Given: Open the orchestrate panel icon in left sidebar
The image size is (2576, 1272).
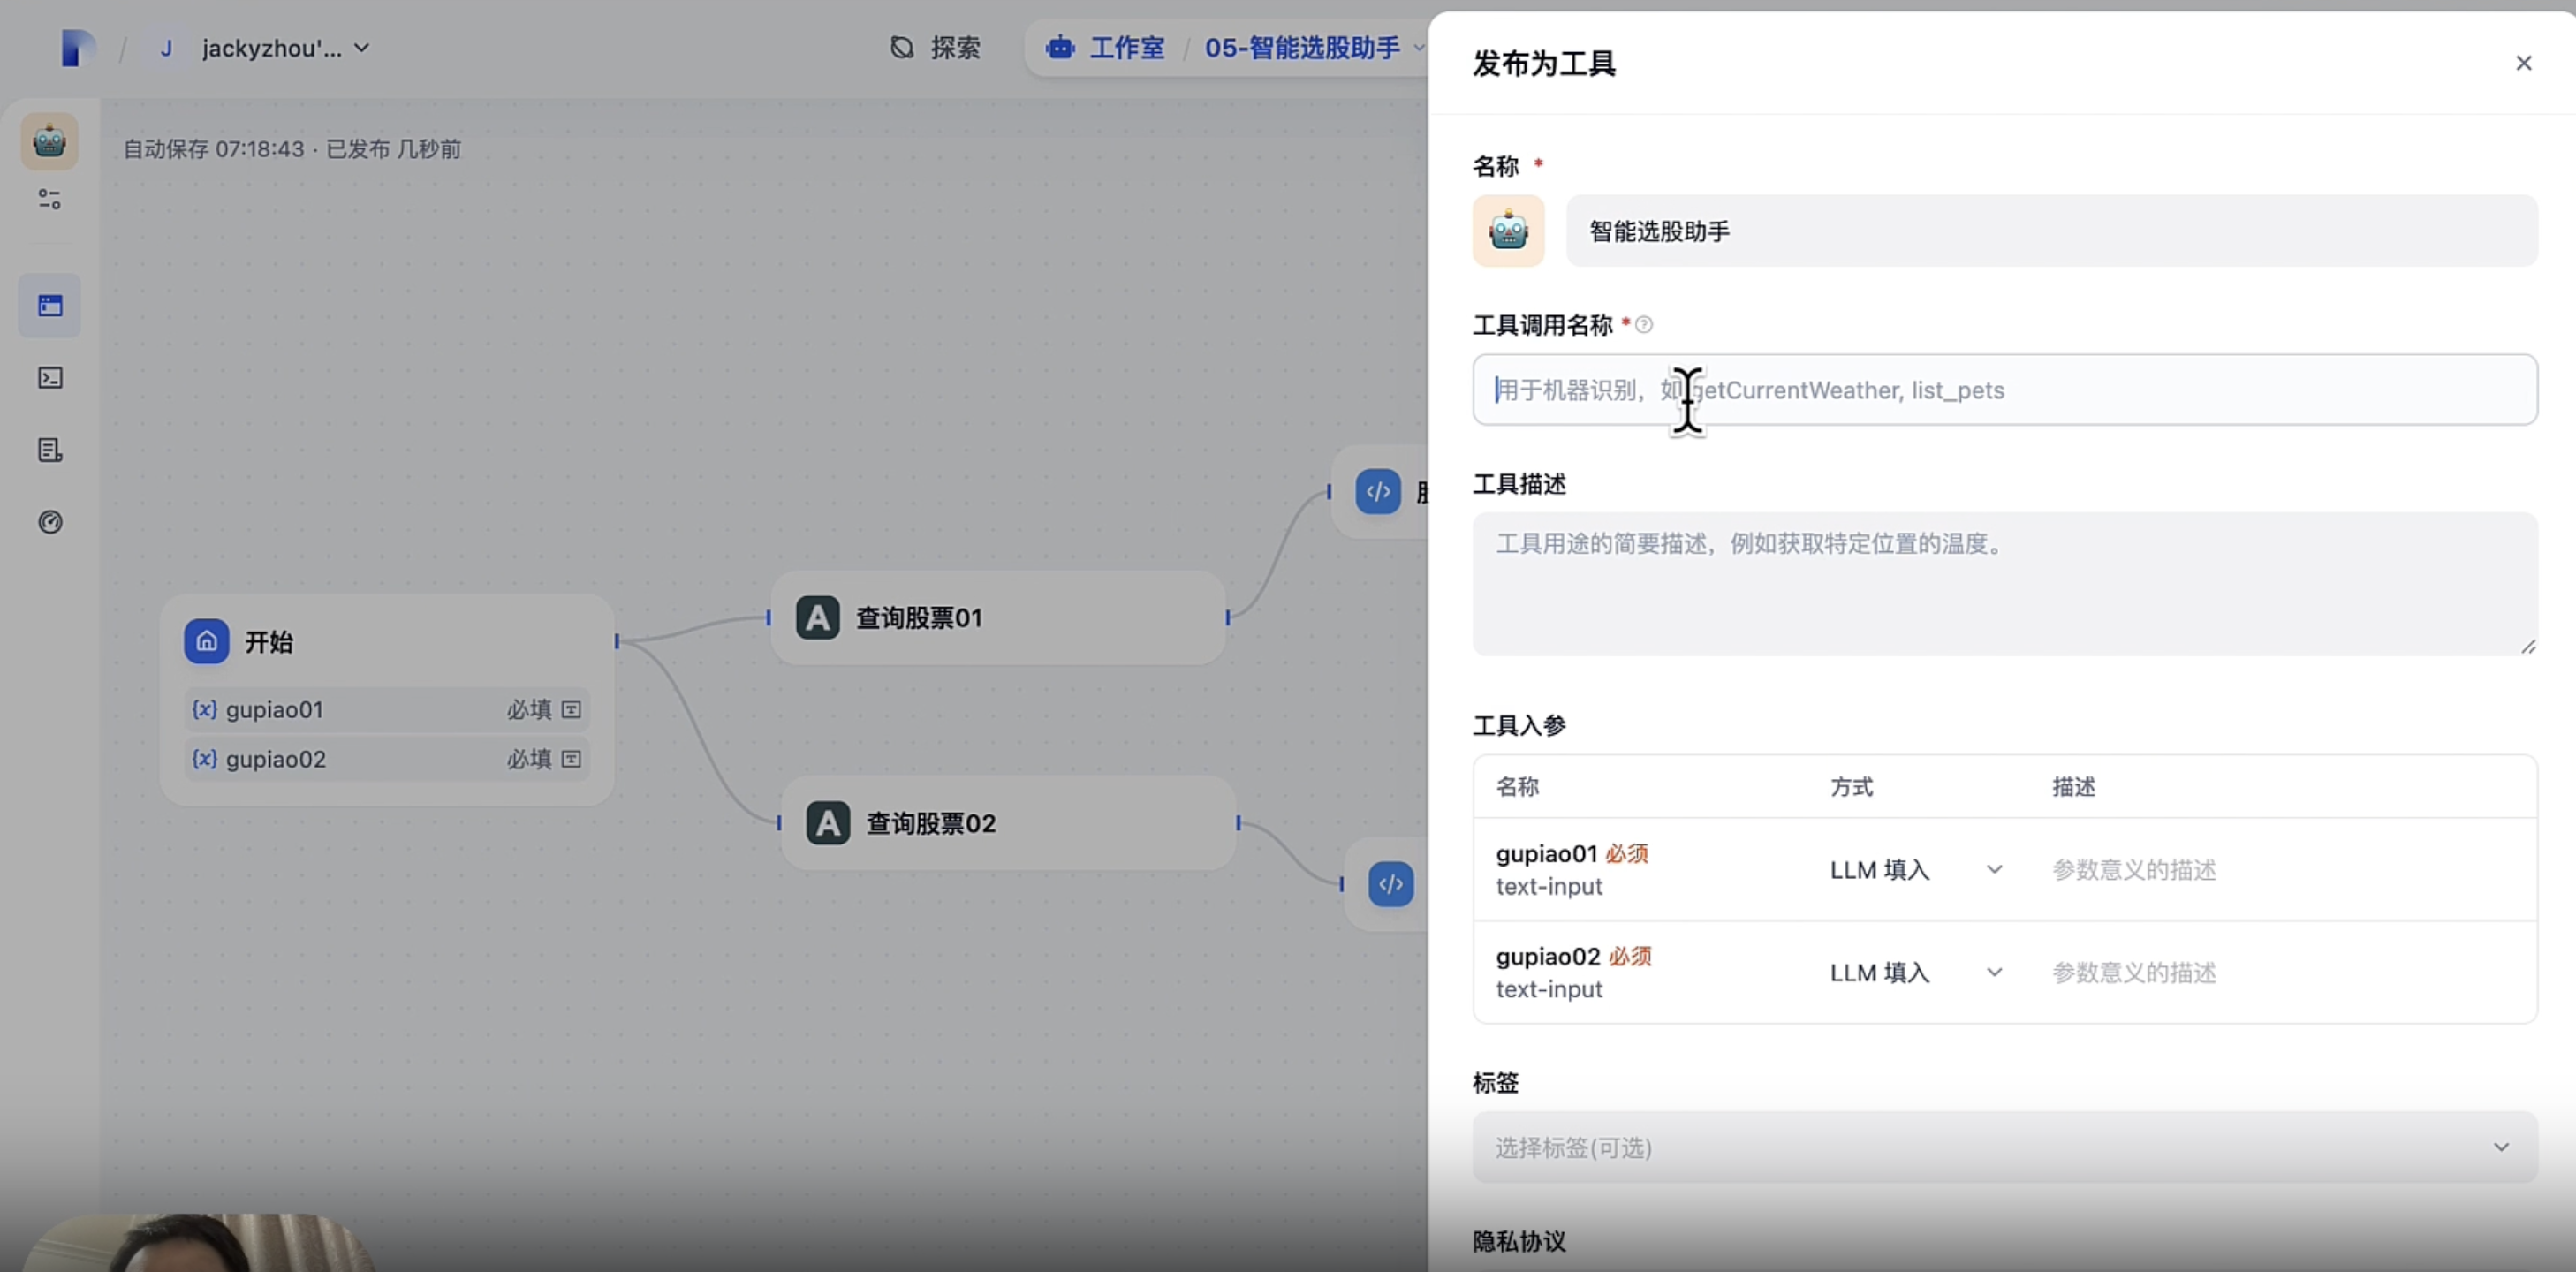Looking at the screenshot, I should click(x=49, y=305).
